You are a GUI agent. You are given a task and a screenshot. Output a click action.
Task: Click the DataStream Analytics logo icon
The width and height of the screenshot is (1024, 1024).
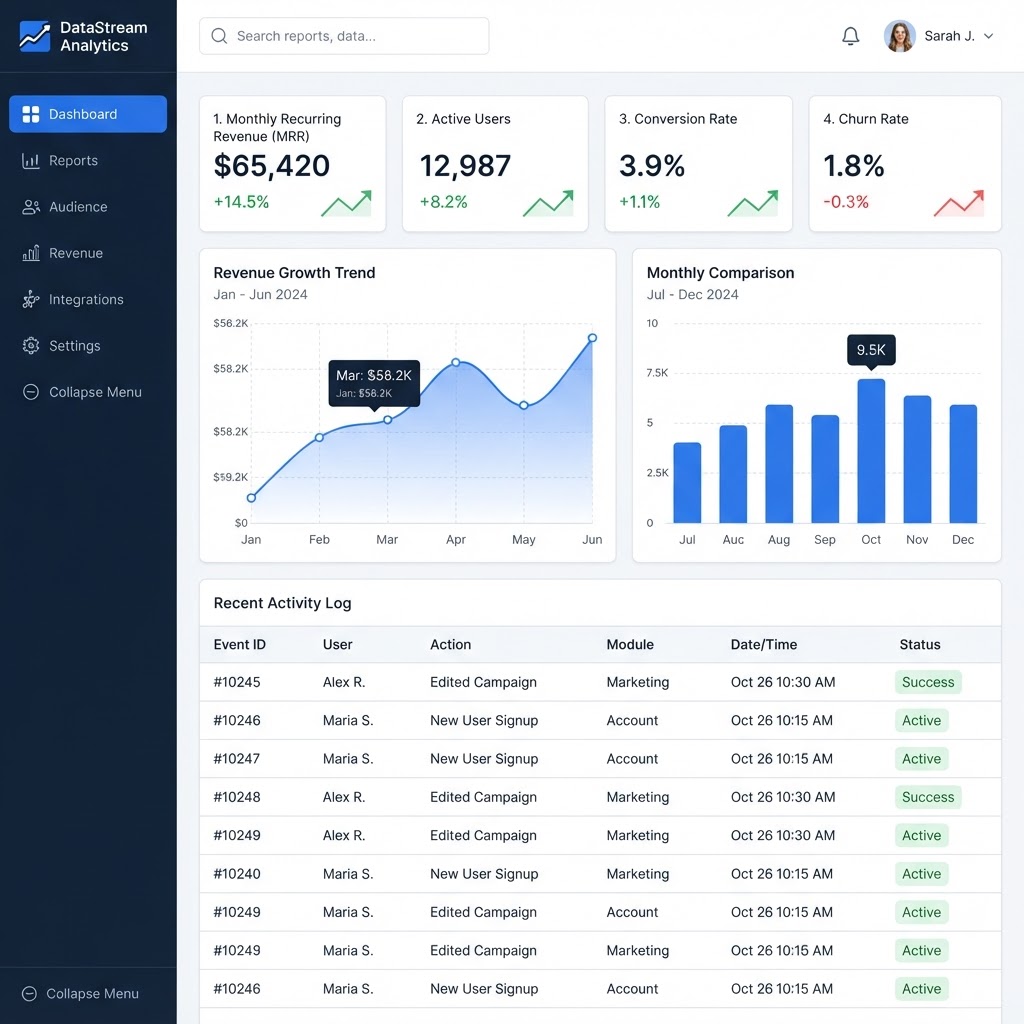(x=35, y=36)
